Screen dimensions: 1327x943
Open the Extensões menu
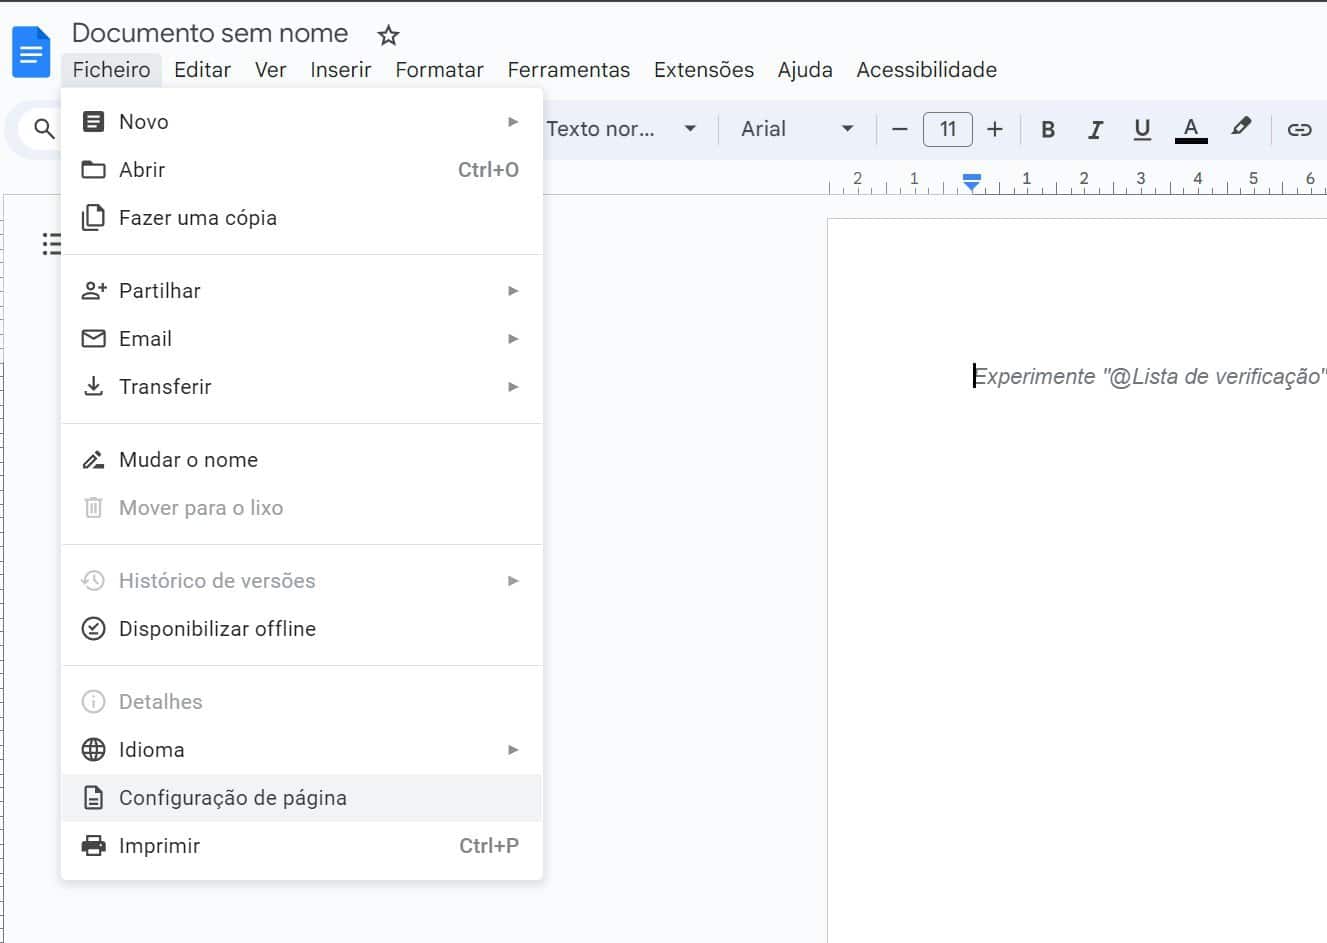pyautogui.click(x=703, y=70)
